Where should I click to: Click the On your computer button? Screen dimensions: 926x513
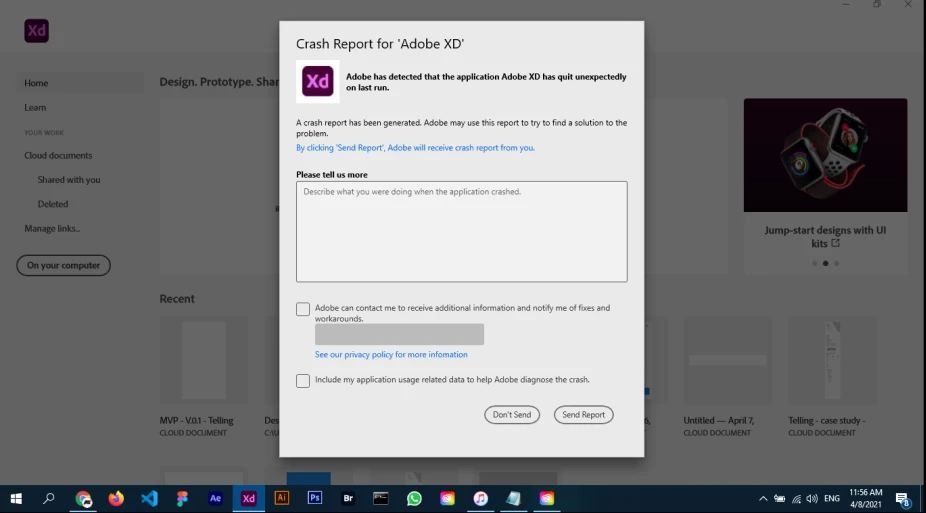pyautogui.click(x=63, y=265)
